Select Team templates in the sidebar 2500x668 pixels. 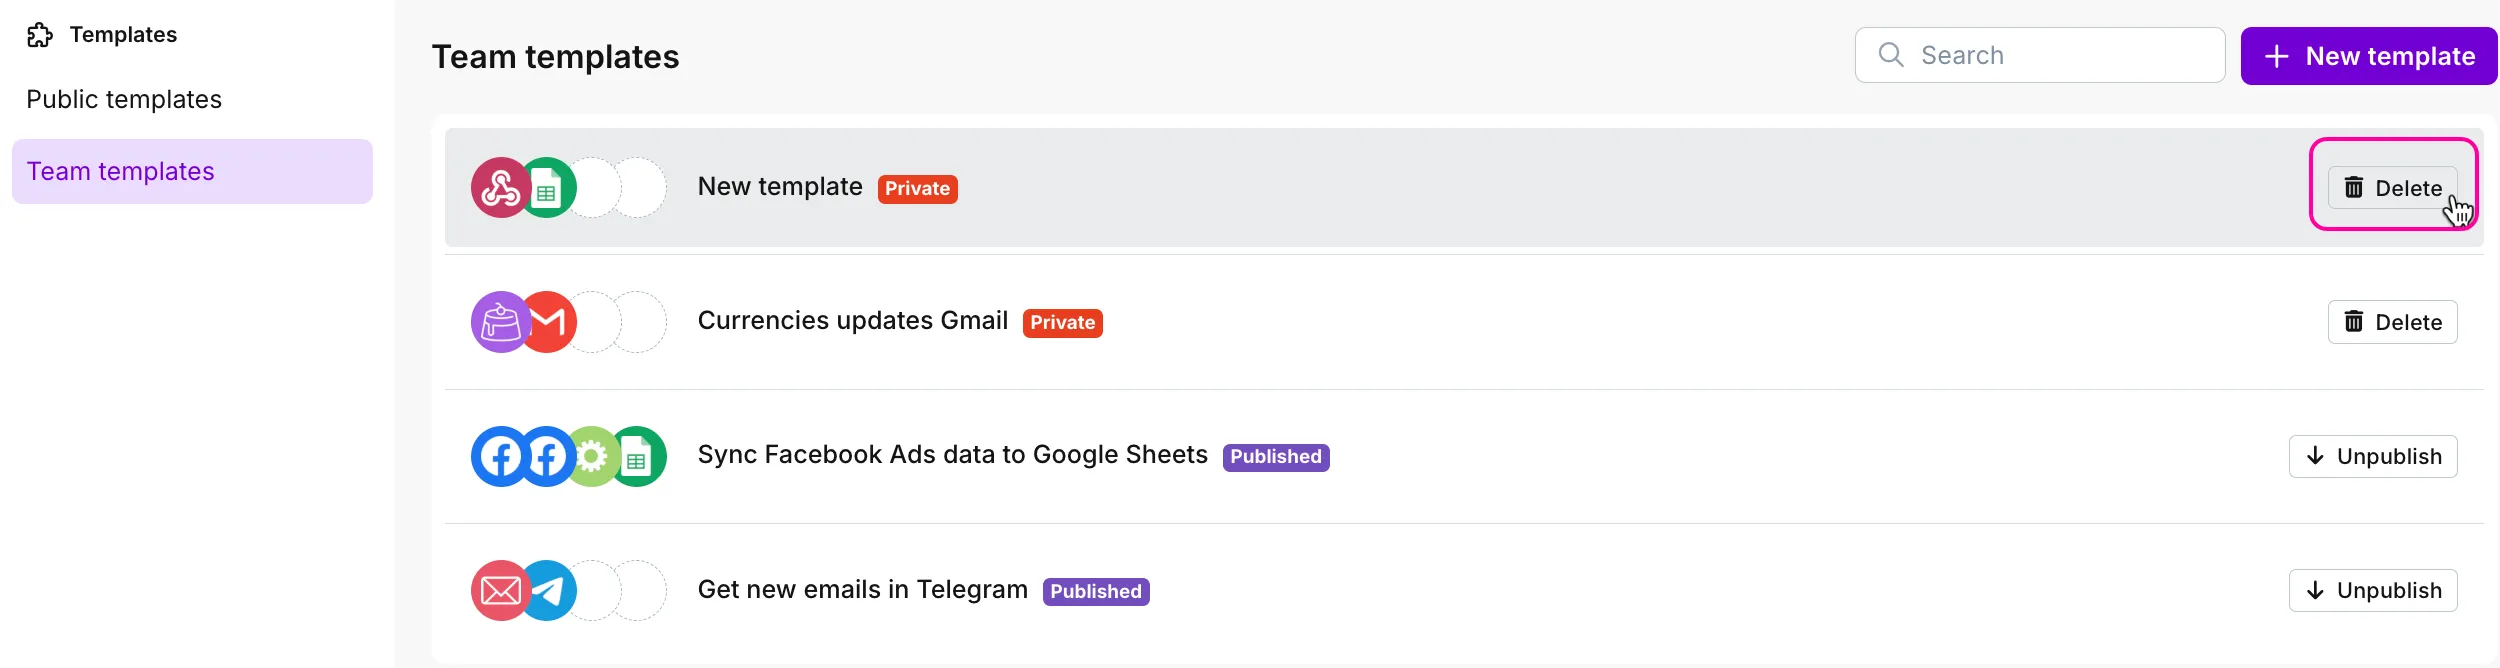pyautogui.click(x=192, y=171)
